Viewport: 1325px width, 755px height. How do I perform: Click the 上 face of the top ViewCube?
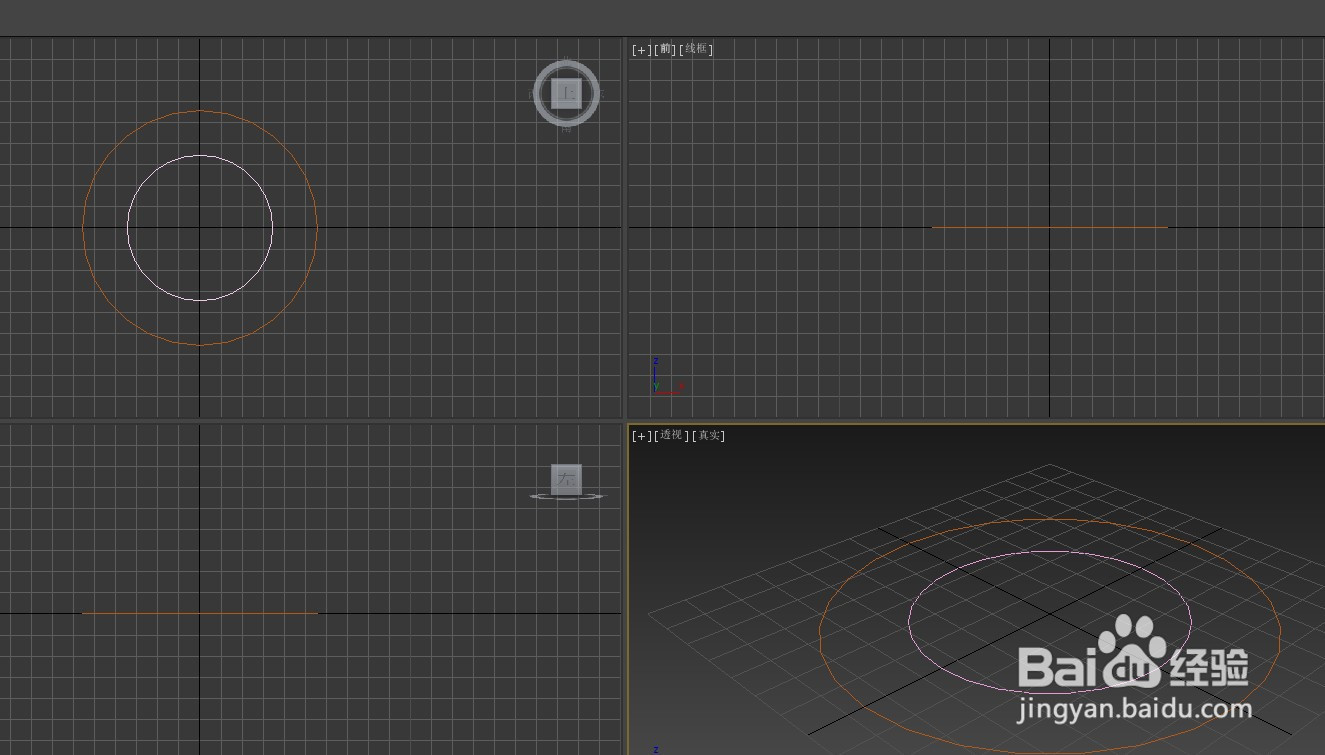tap(567, 93)
